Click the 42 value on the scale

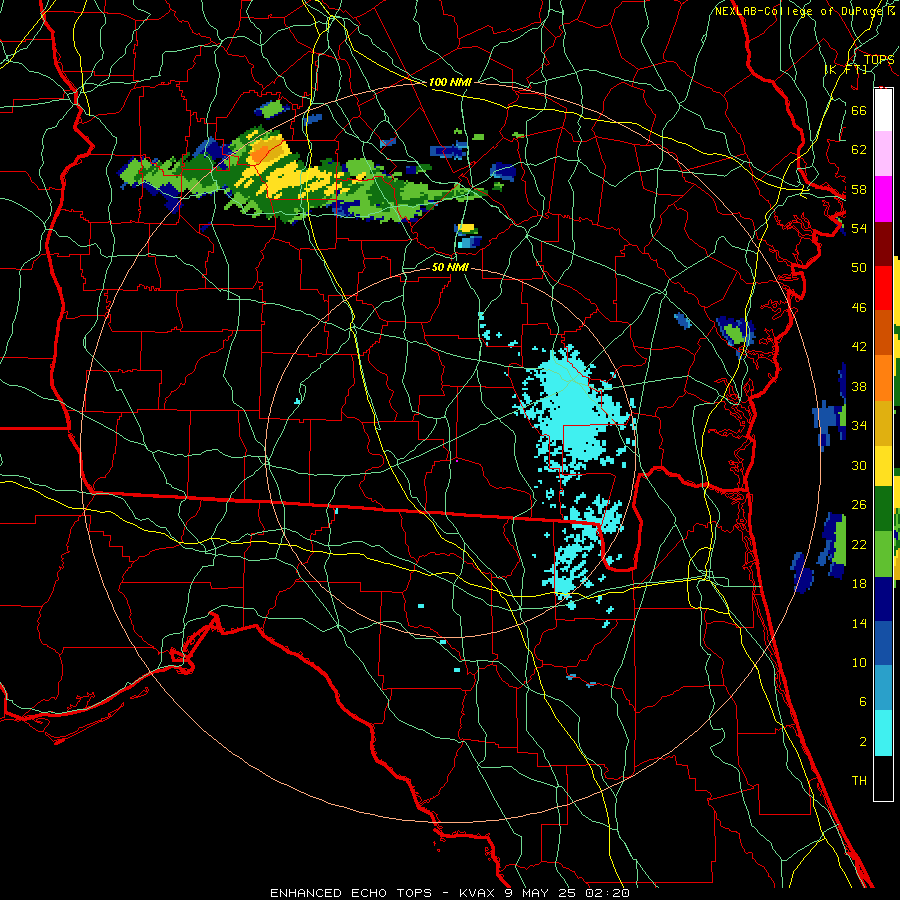[x=859, y=346]
